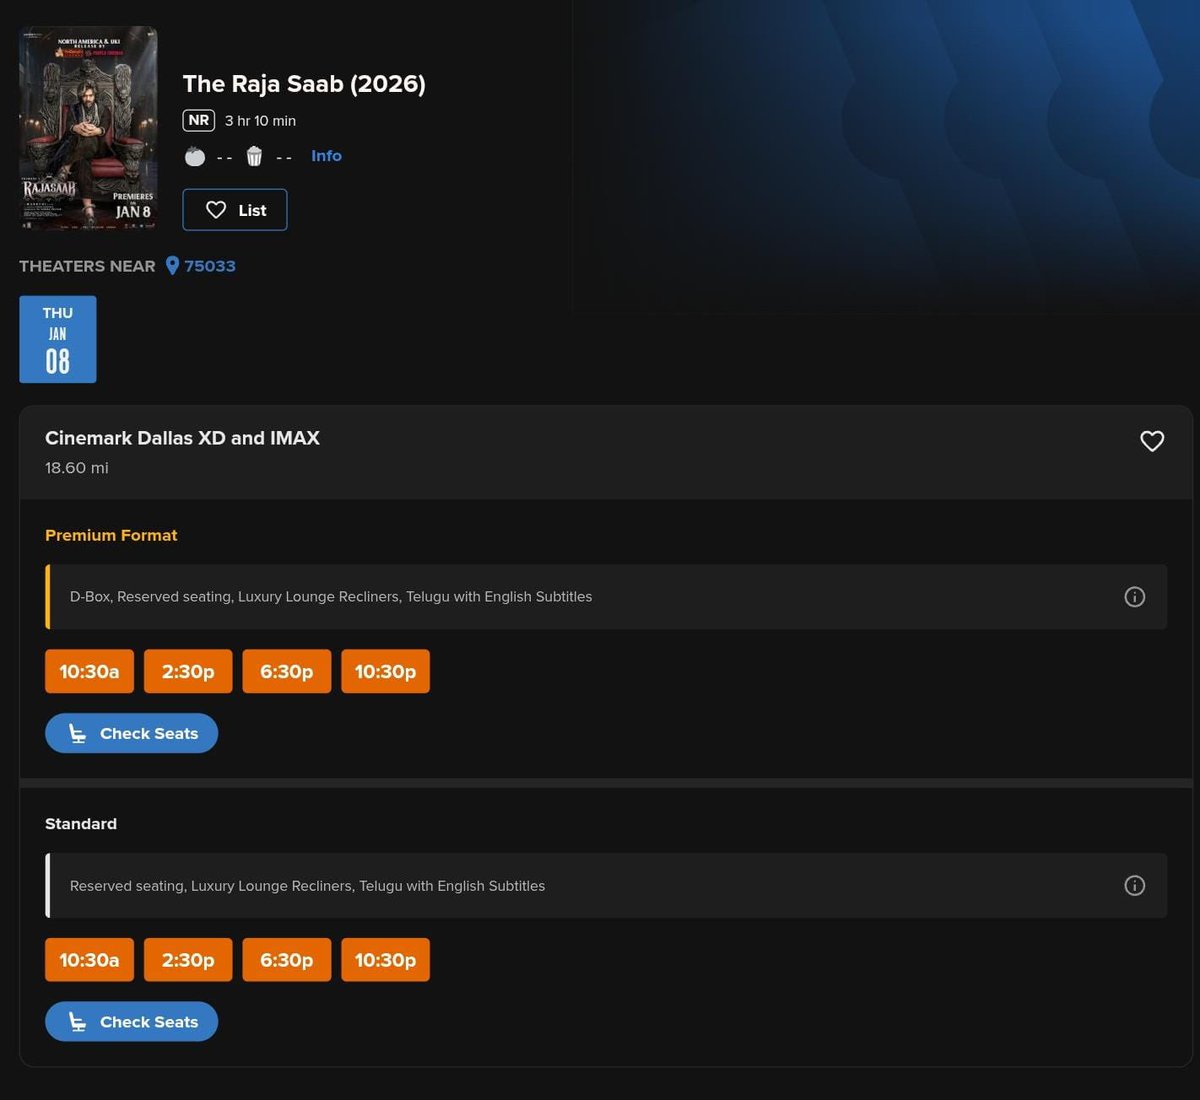1200x1100 pixels.
Task: Open the Info link beside the scores
Action: (x=326, y=156)
